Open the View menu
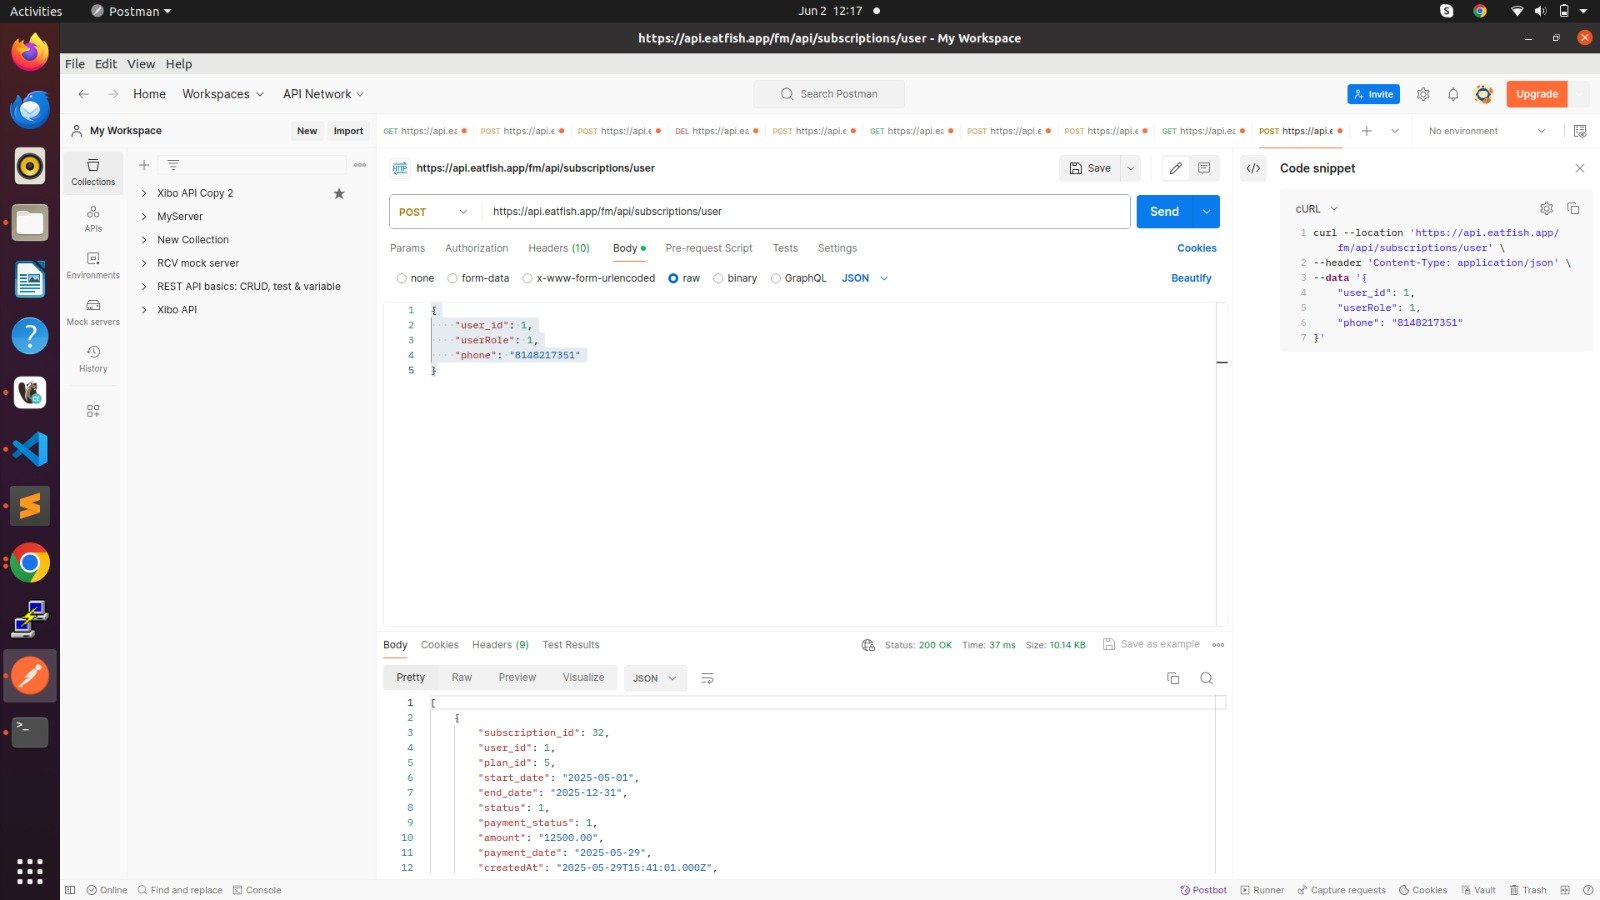1600x900 pixels. tap(141, 64)
